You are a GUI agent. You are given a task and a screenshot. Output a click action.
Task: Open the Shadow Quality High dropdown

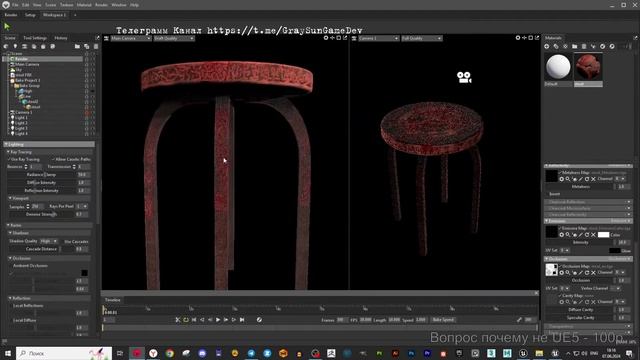pos(49,241)
